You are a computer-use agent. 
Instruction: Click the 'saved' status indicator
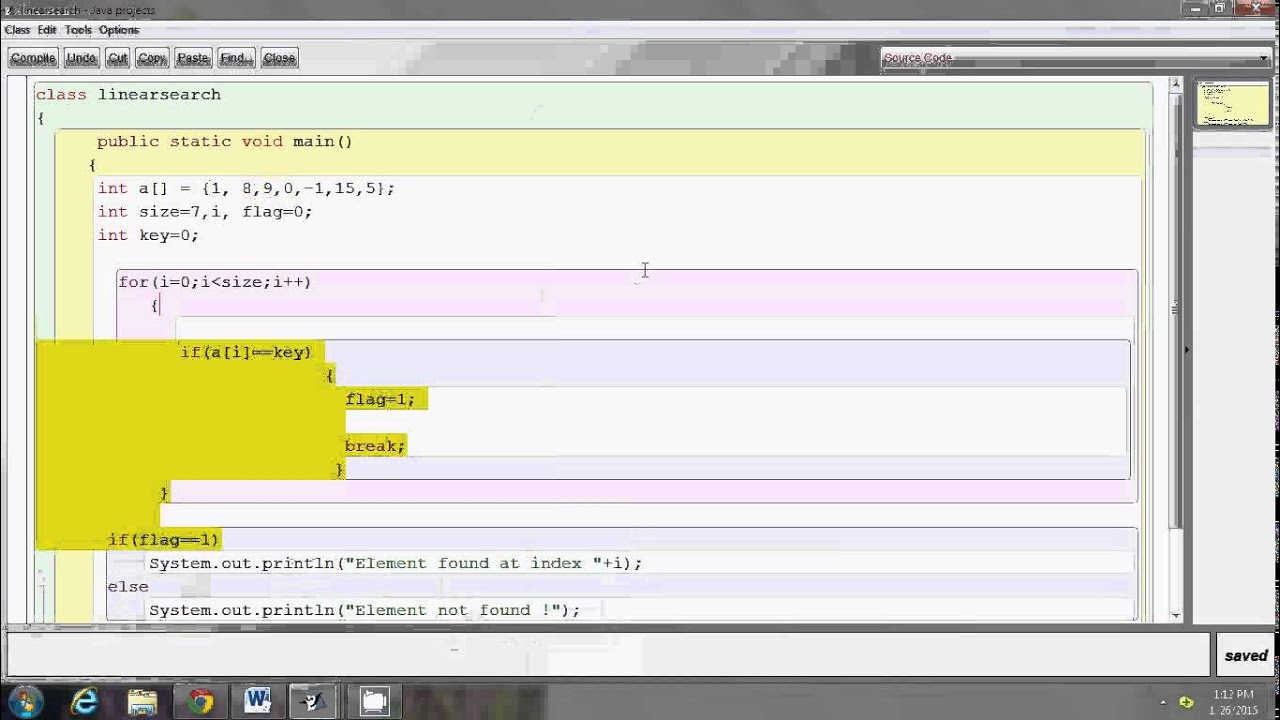click(1246, 656)
